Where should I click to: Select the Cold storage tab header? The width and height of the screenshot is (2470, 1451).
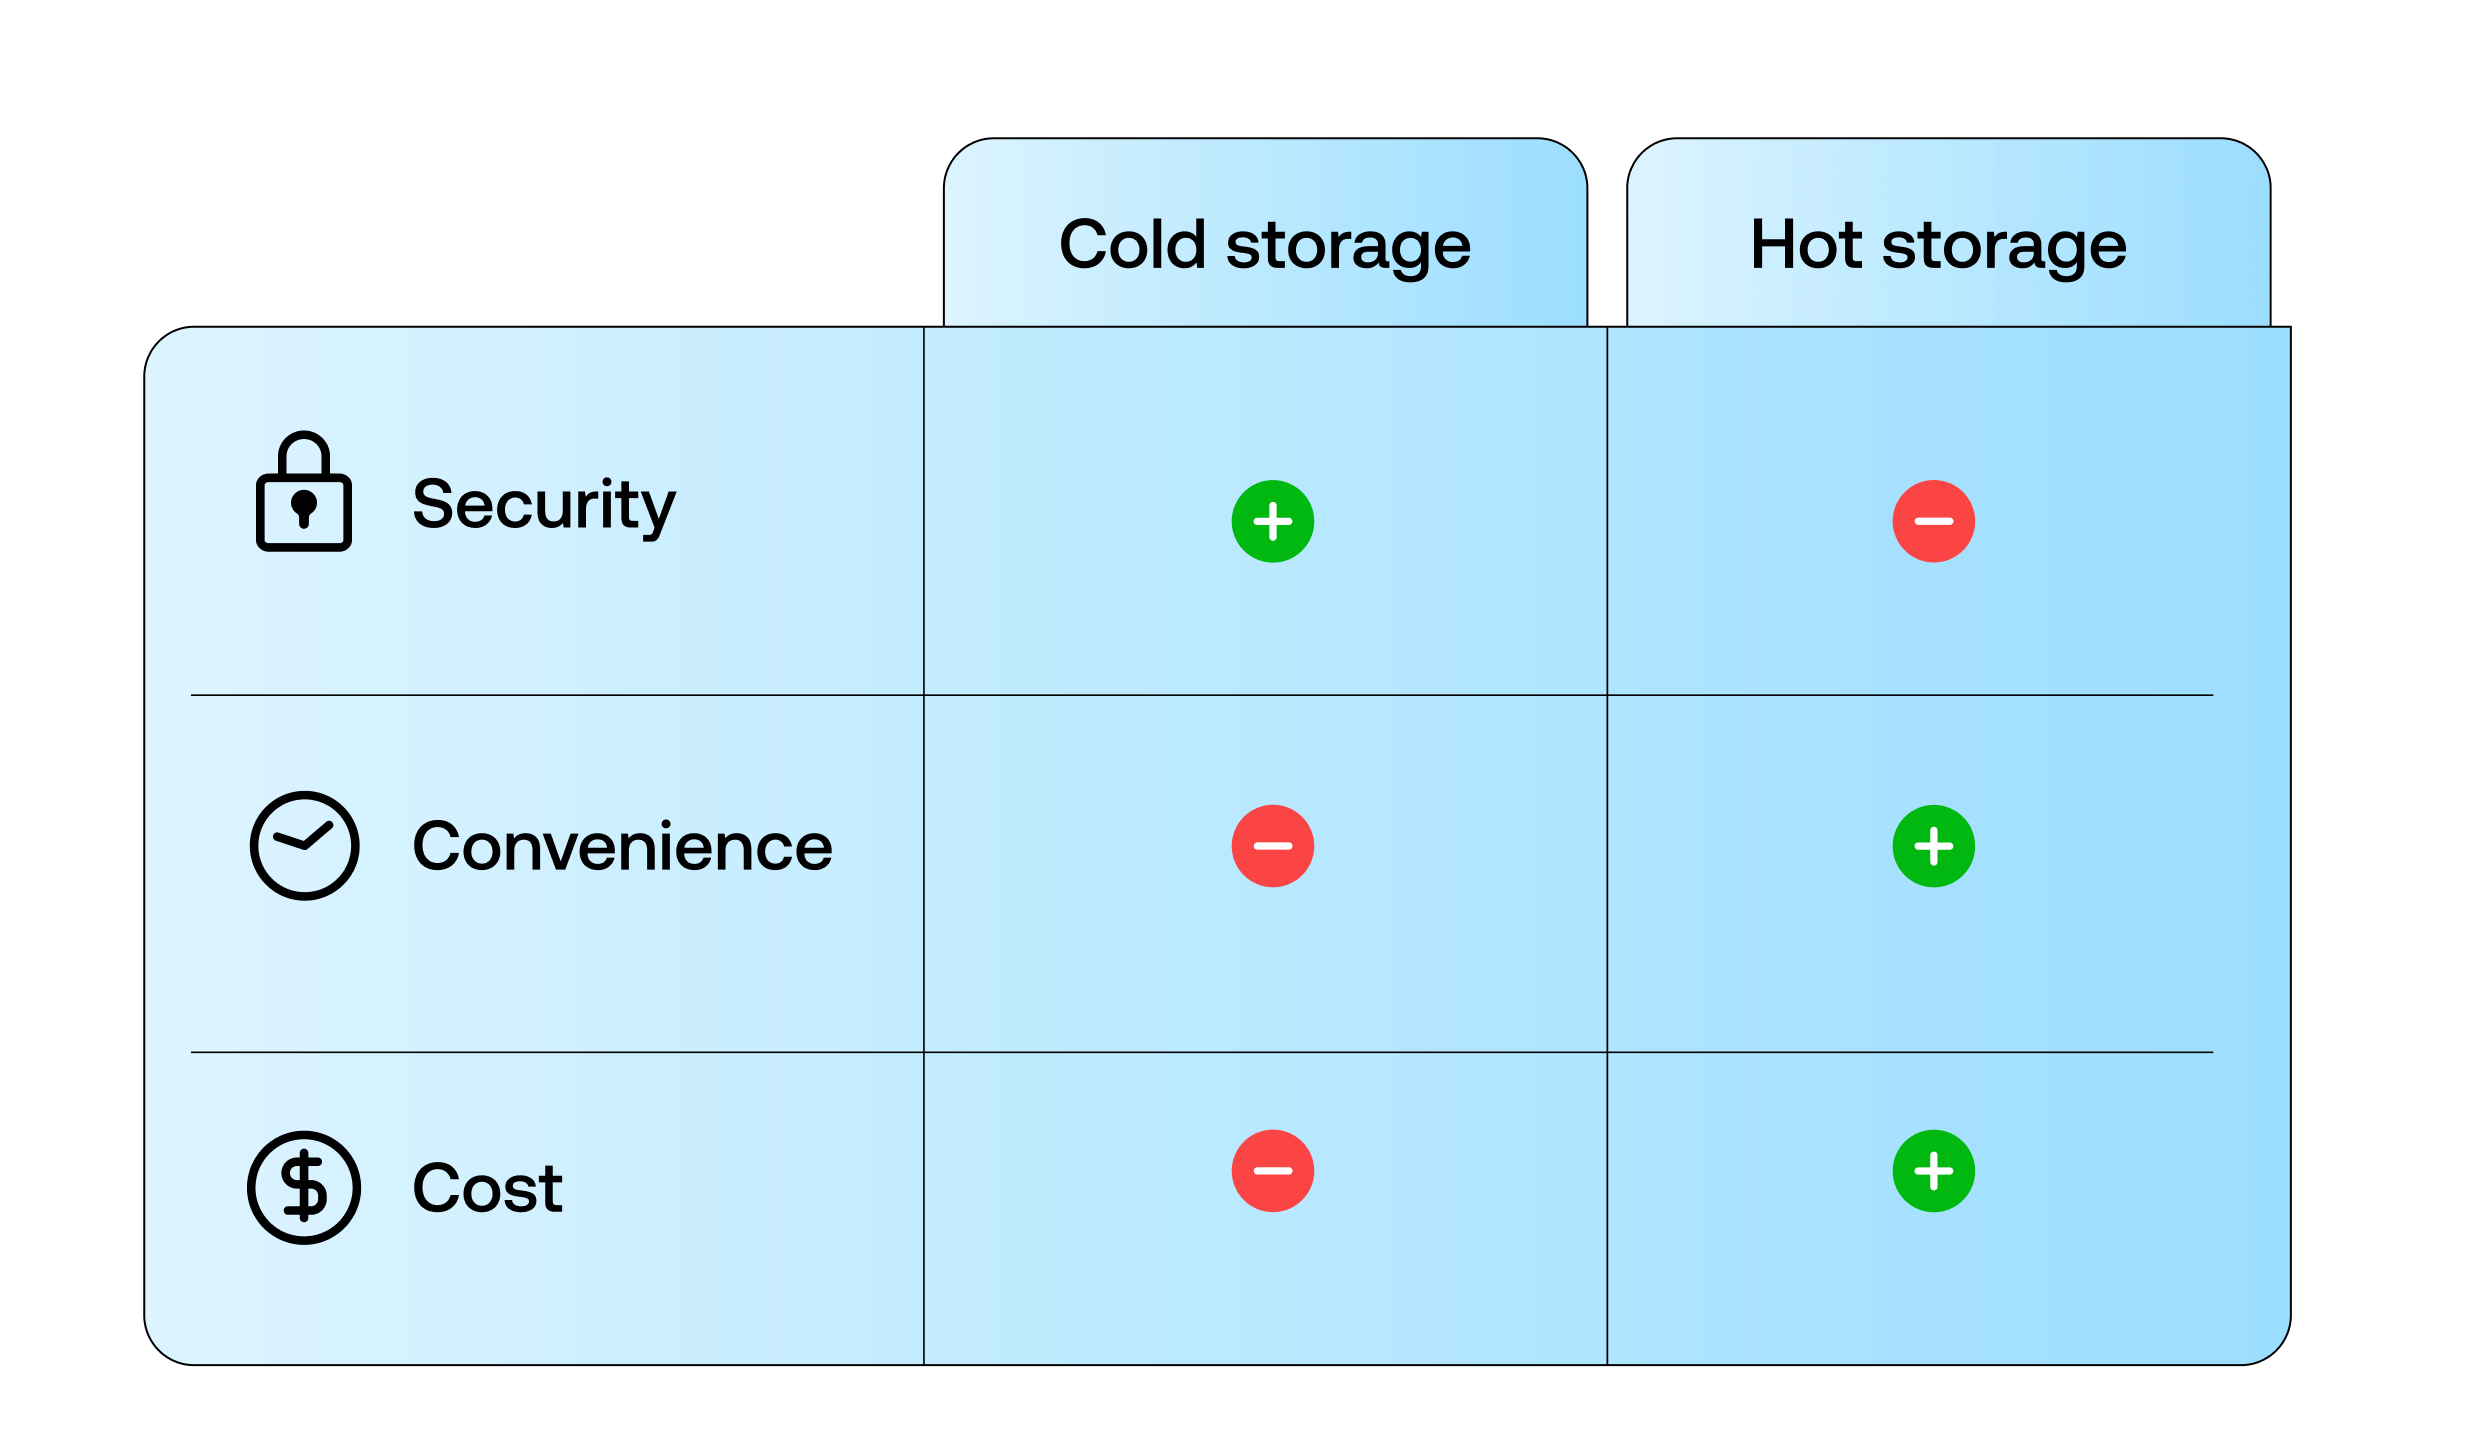pos(1265,244)
